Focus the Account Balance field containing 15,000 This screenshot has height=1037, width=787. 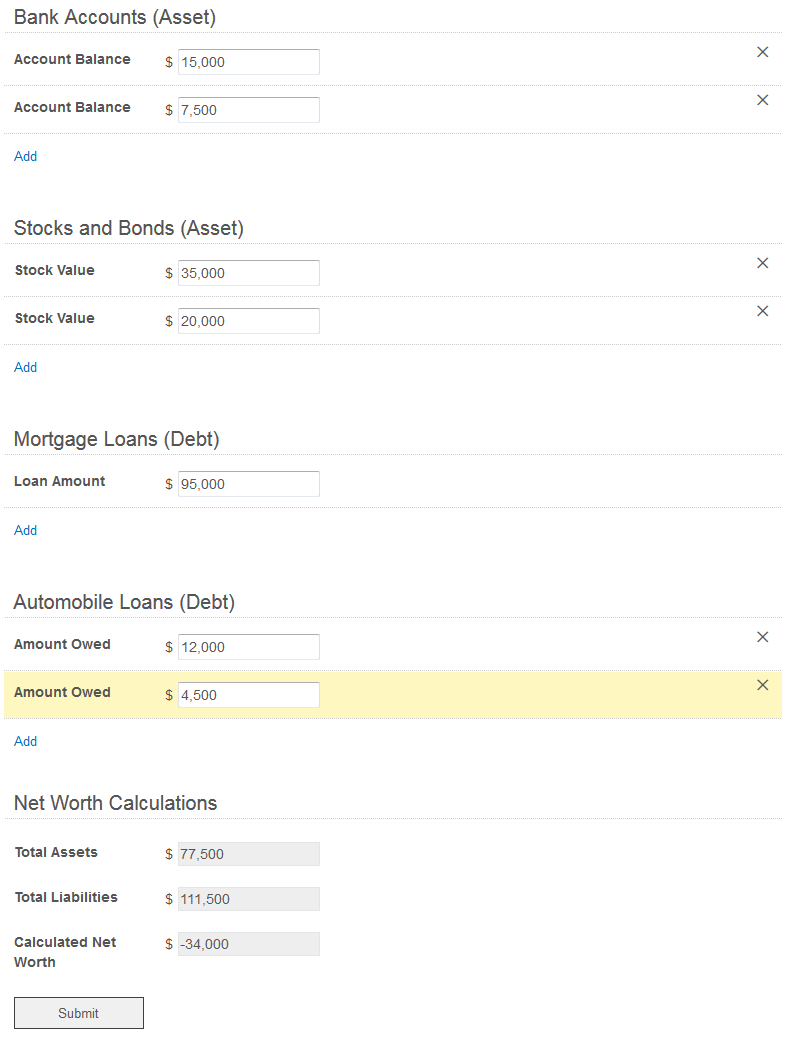click(248, 62)
